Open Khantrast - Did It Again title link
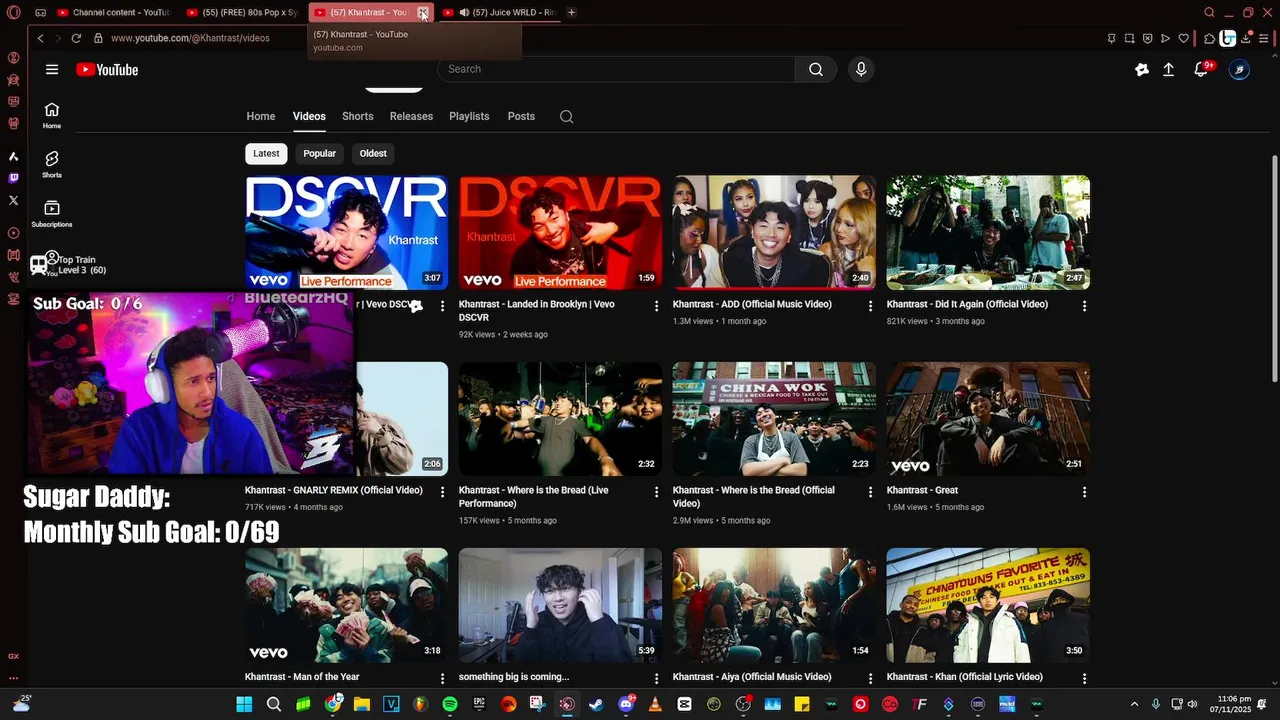 pos(967,304)
